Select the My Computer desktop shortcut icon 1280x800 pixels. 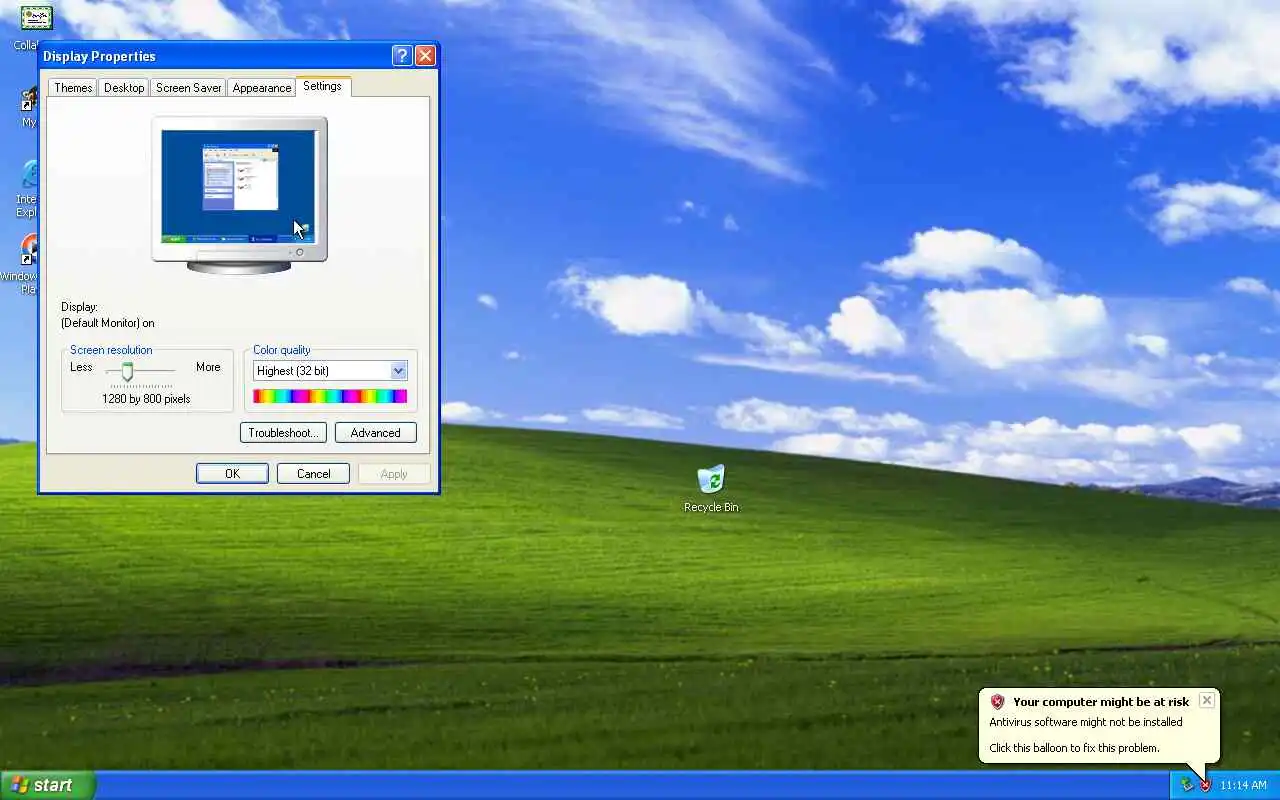29,107
